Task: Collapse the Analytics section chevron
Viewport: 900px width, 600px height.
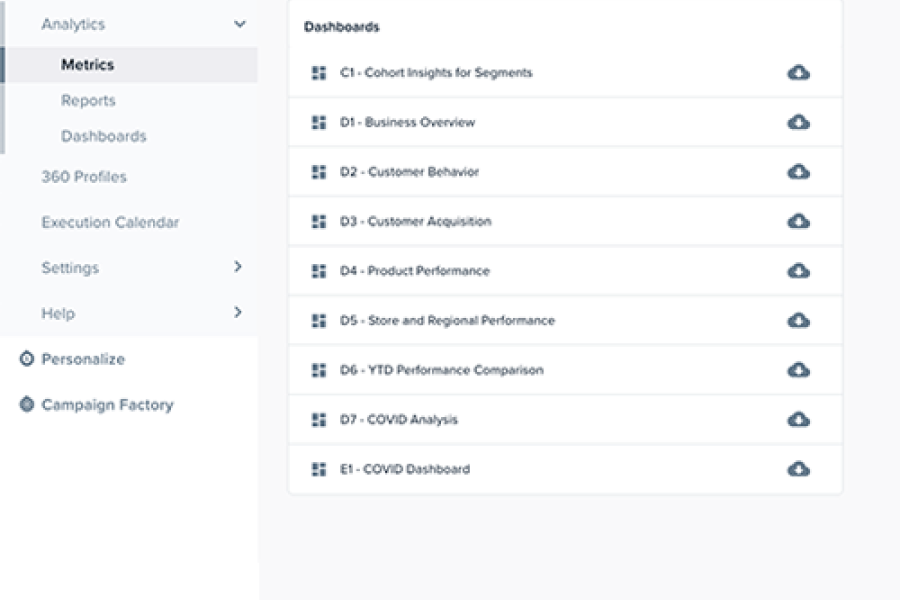Action: [239, 24]
